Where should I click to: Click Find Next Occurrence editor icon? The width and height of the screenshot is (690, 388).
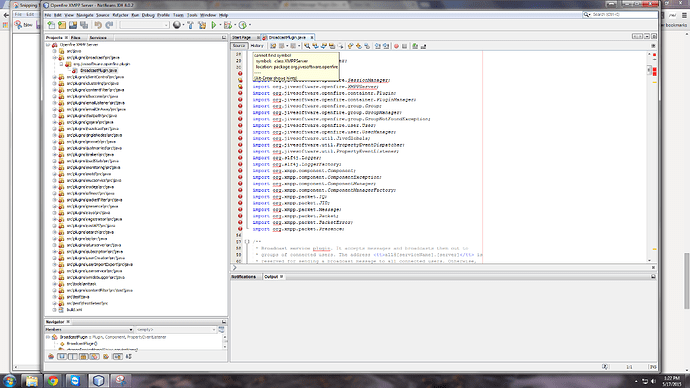(323, 46)
